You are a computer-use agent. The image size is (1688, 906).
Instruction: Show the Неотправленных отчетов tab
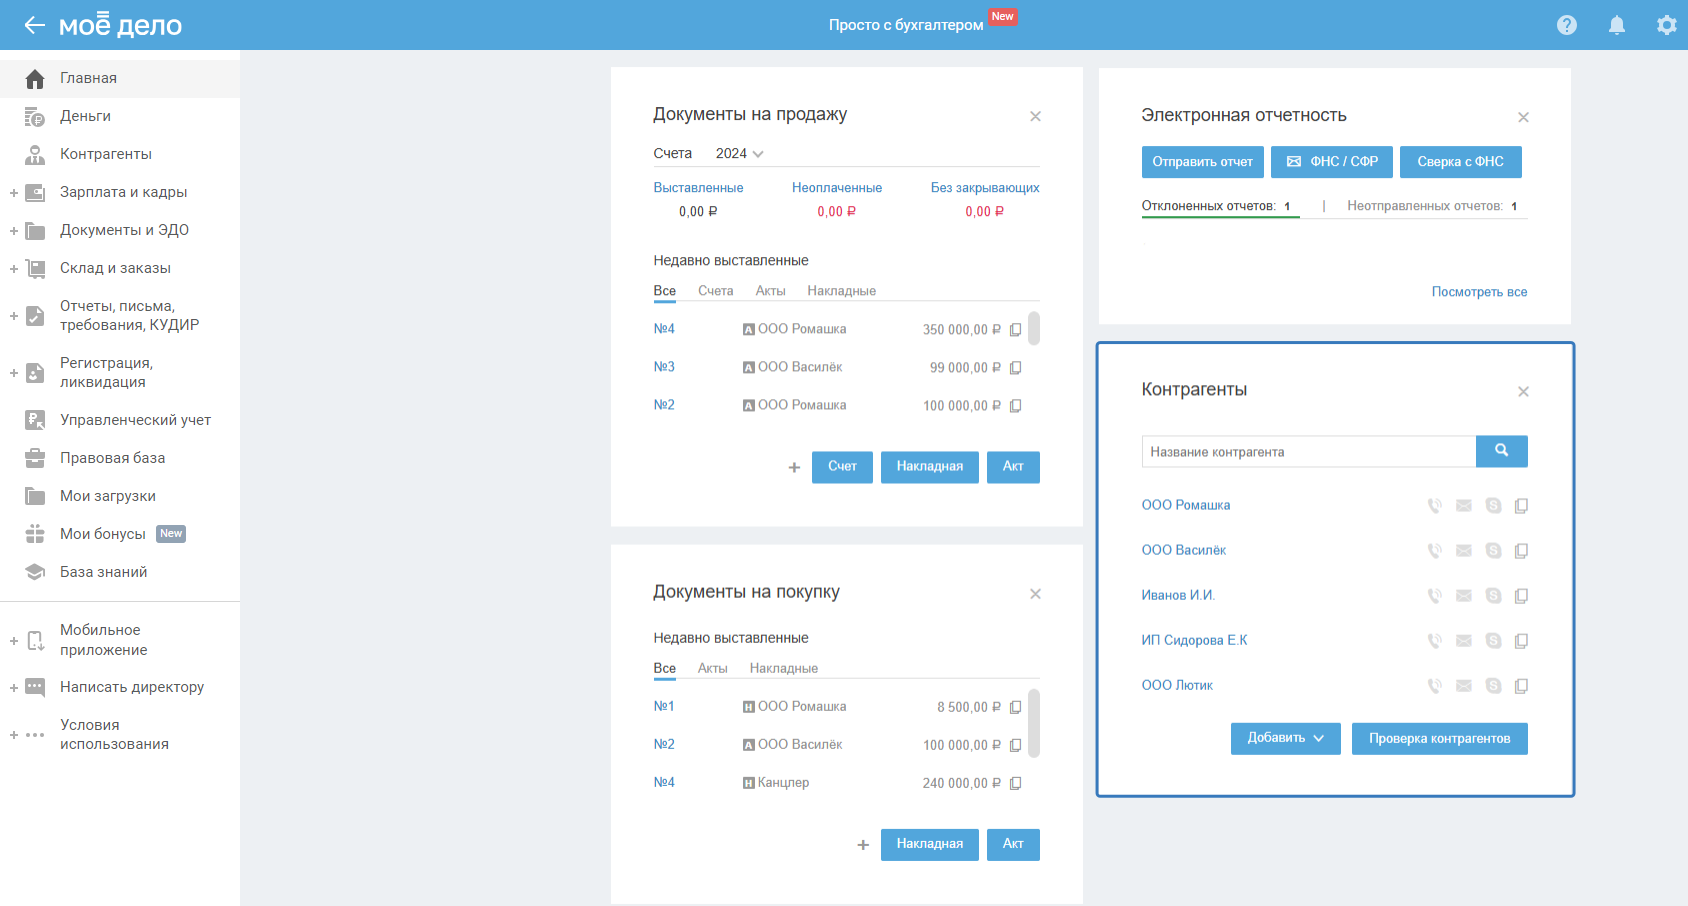tap(1432, 206)
